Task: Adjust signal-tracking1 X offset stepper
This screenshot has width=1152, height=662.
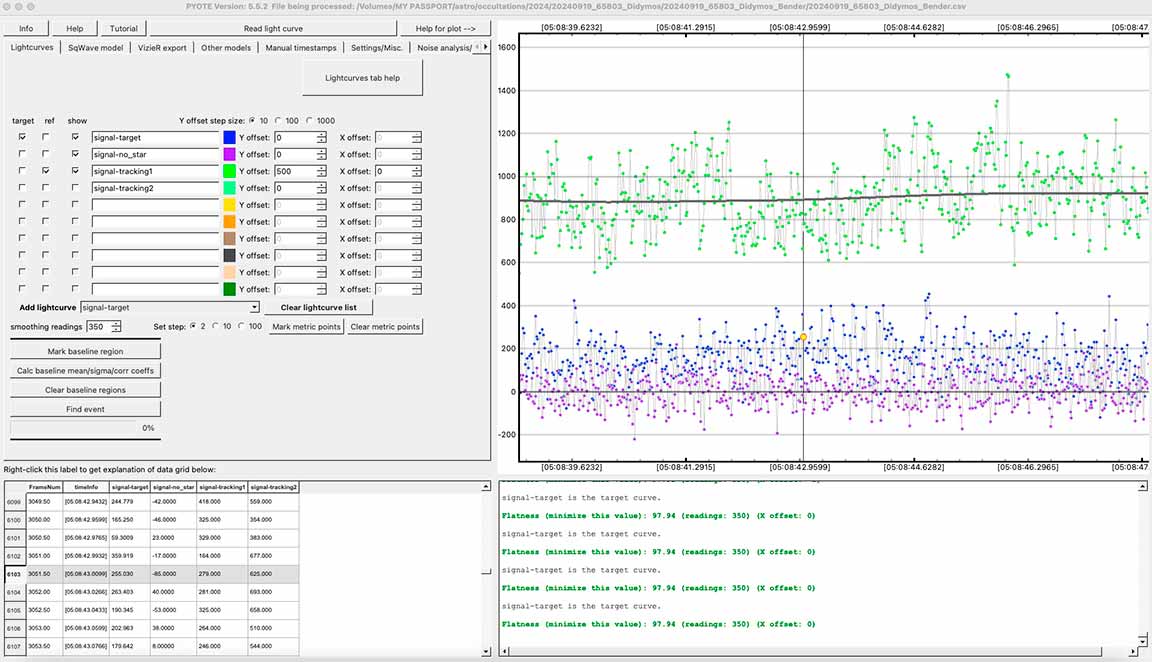Action: [x=417, y=171]
